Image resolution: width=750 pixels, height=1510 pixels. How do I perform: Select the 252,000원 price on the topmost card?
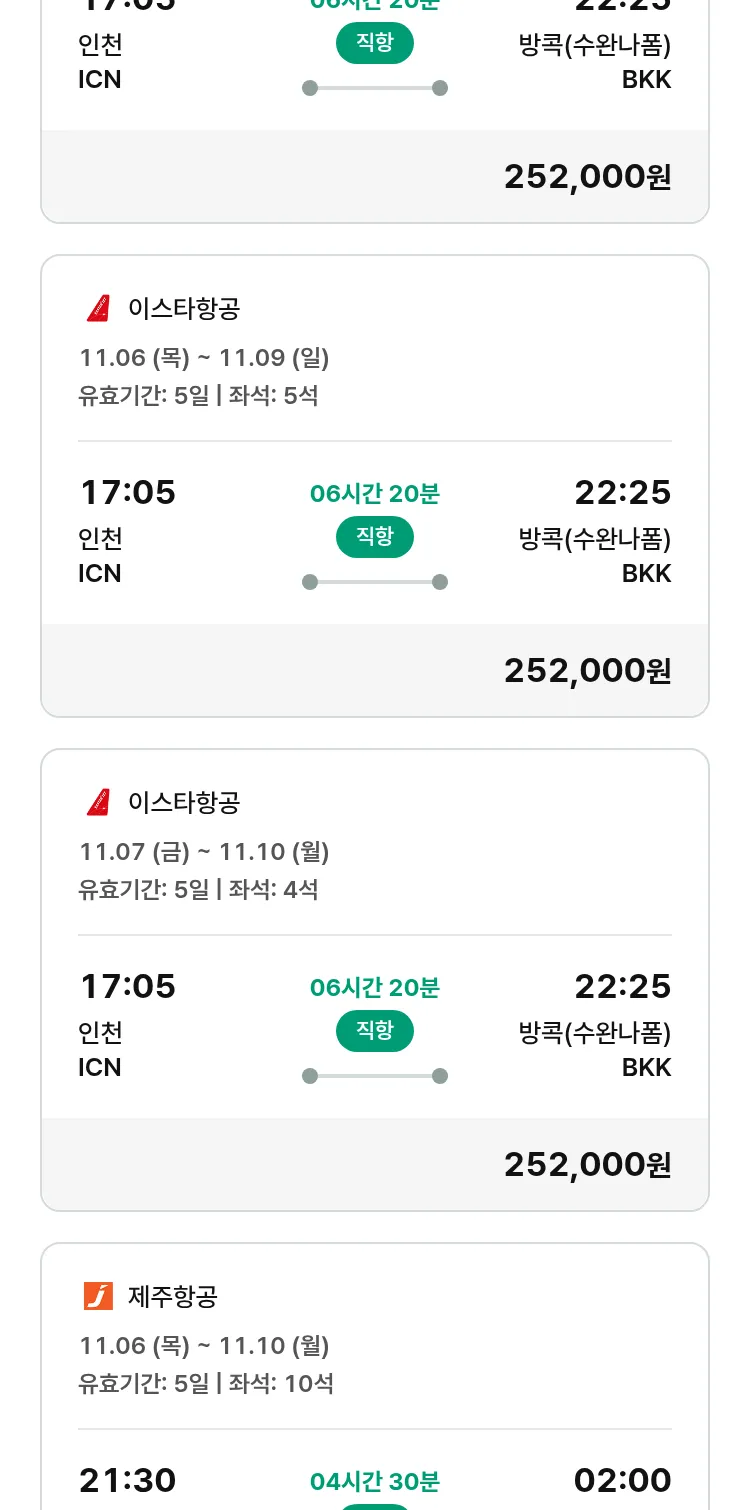pyautogui.click(x=587, y=177)
